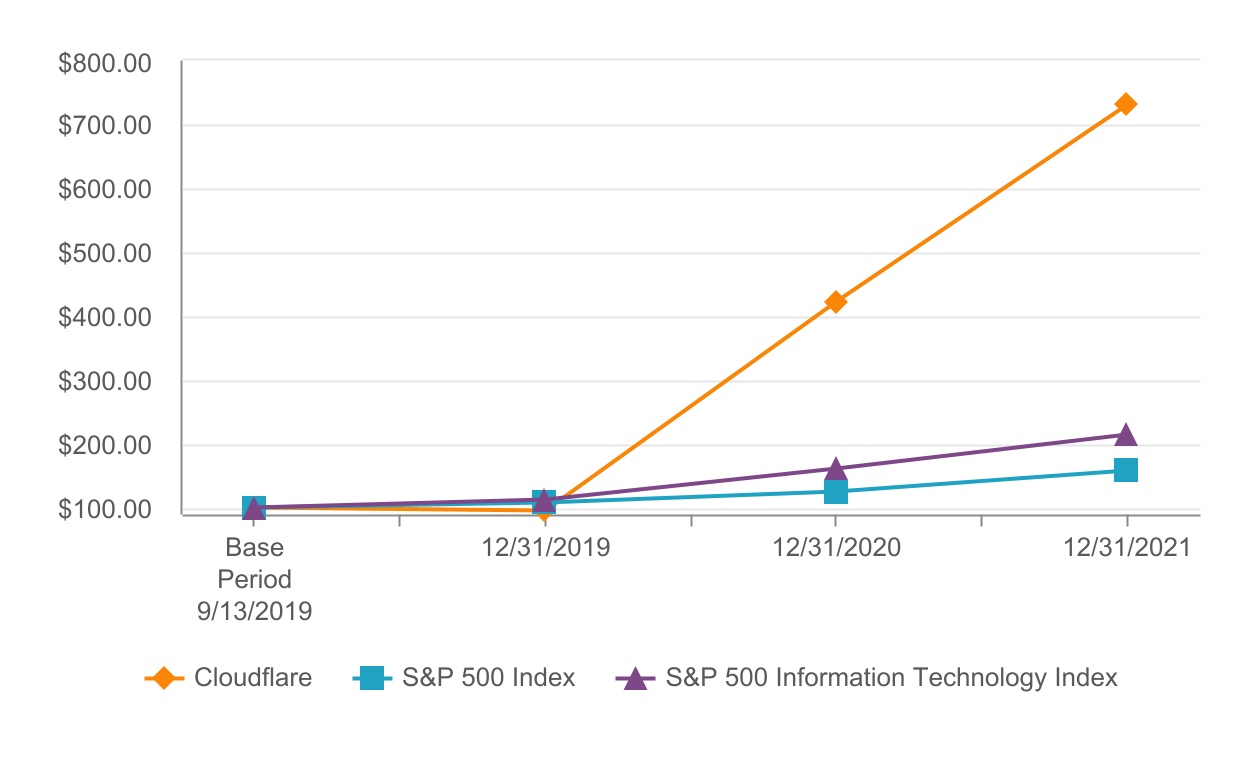Select the 12/31/2020 x-axis label
This screenshot has width=1260, height=760.
836,548
